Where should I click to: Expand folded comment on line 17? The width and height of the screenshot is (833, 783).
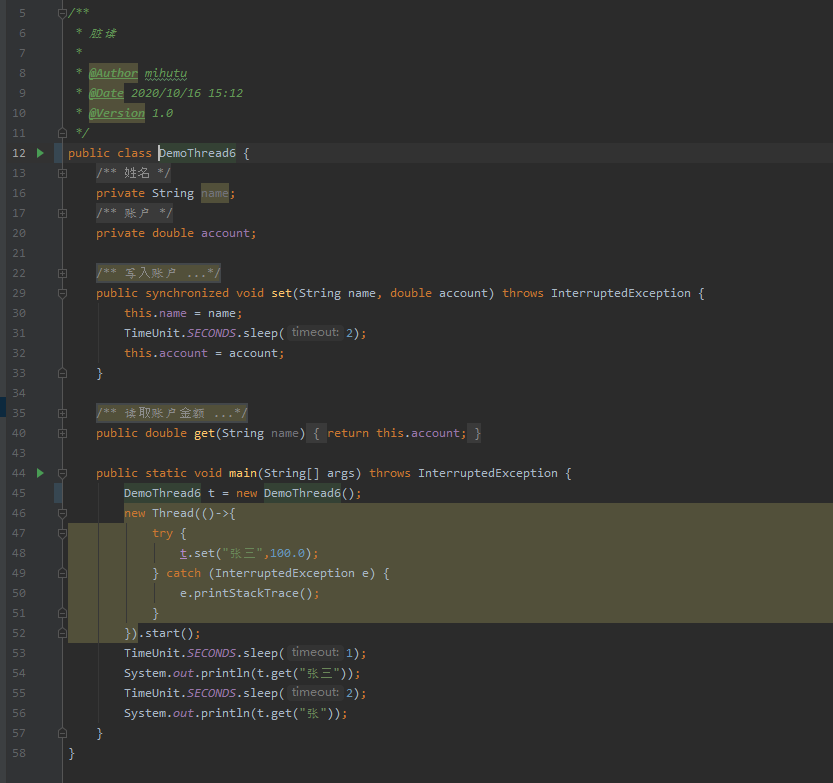[x=62, y=213]
